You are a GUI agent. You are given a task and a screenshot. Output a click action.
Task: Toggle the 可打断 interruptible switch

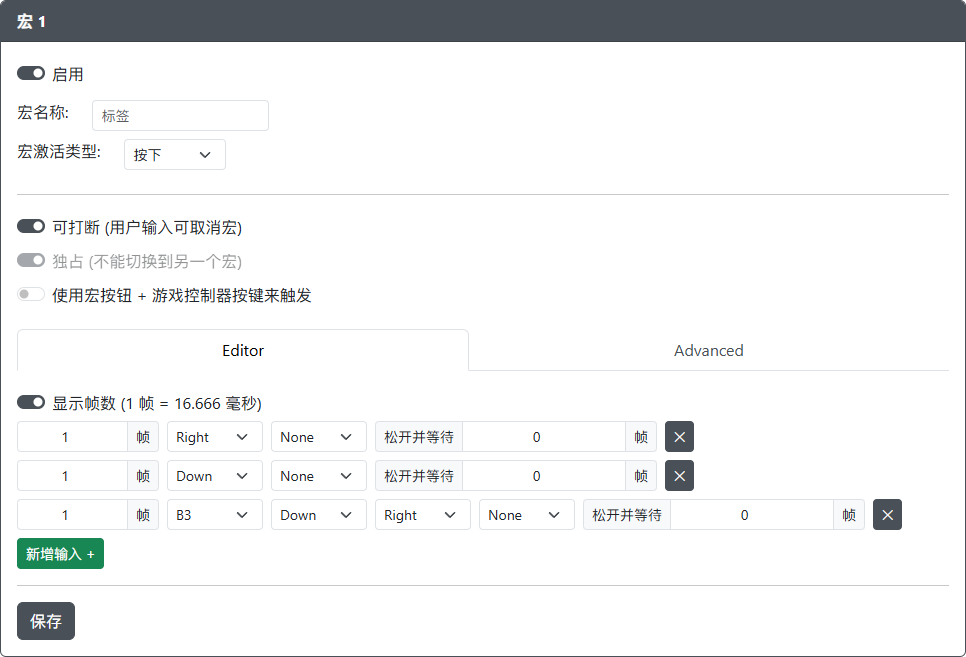(x=31, y=228)
